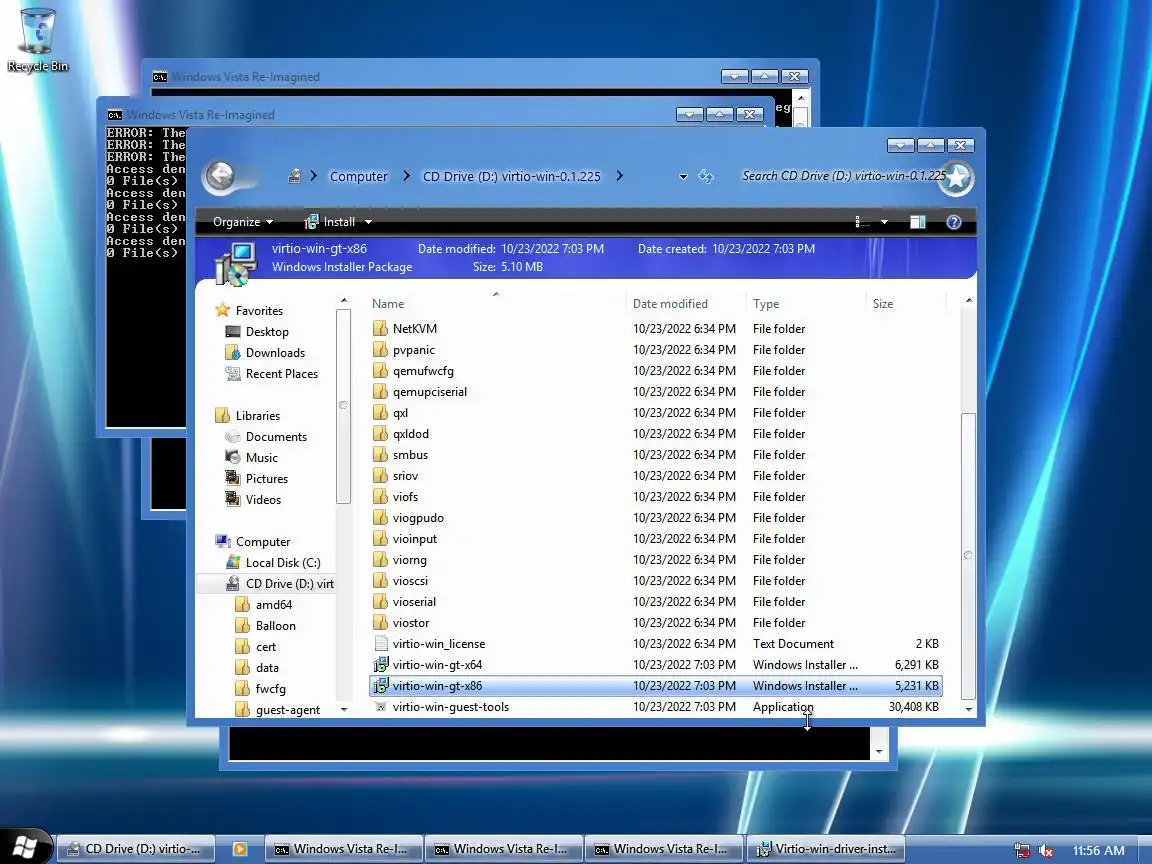
Task: Toggle the preview pane icon
Action: [918, 222]
